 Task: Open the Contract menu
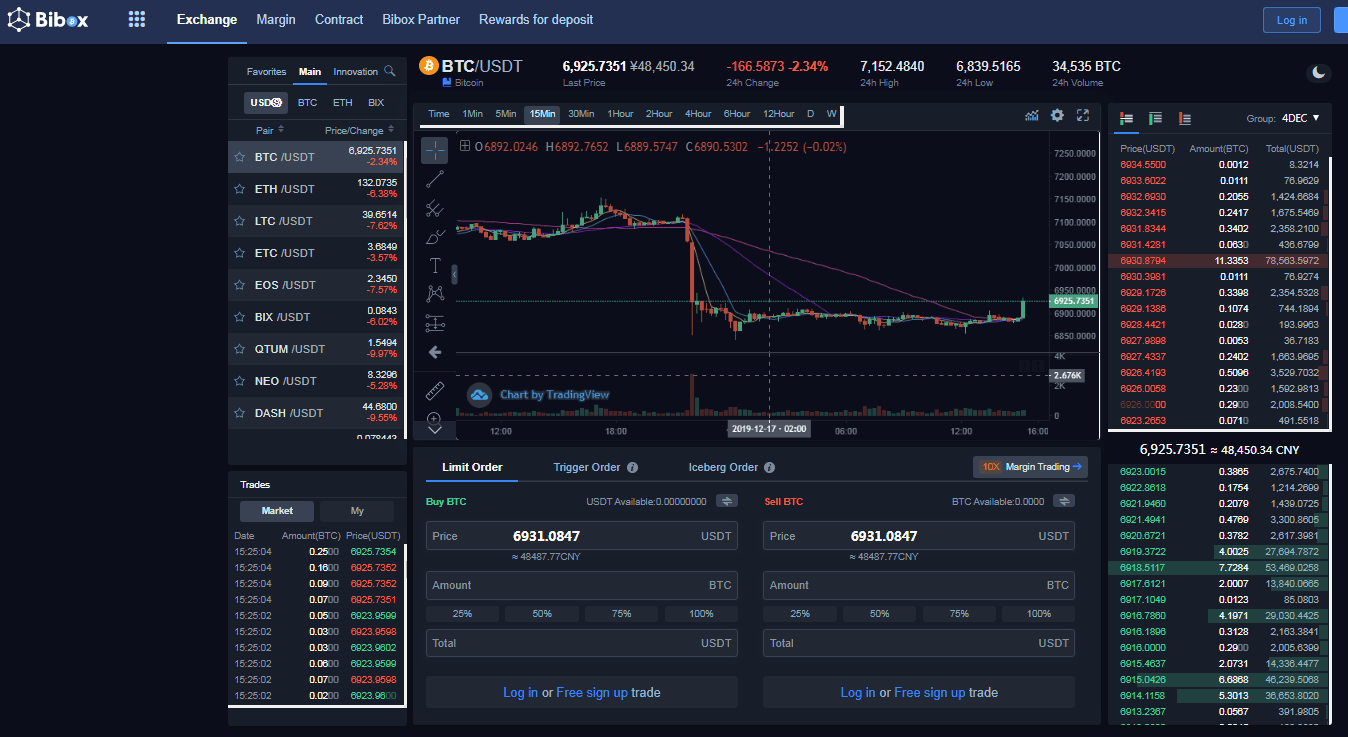[x=339, y=19]
